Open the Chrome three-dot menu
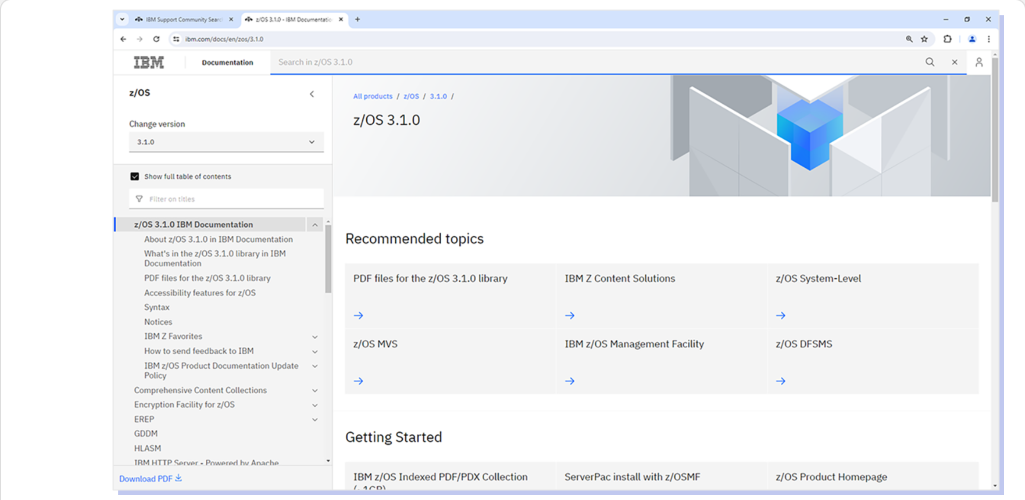1025x500 pixels. [988, 39]
